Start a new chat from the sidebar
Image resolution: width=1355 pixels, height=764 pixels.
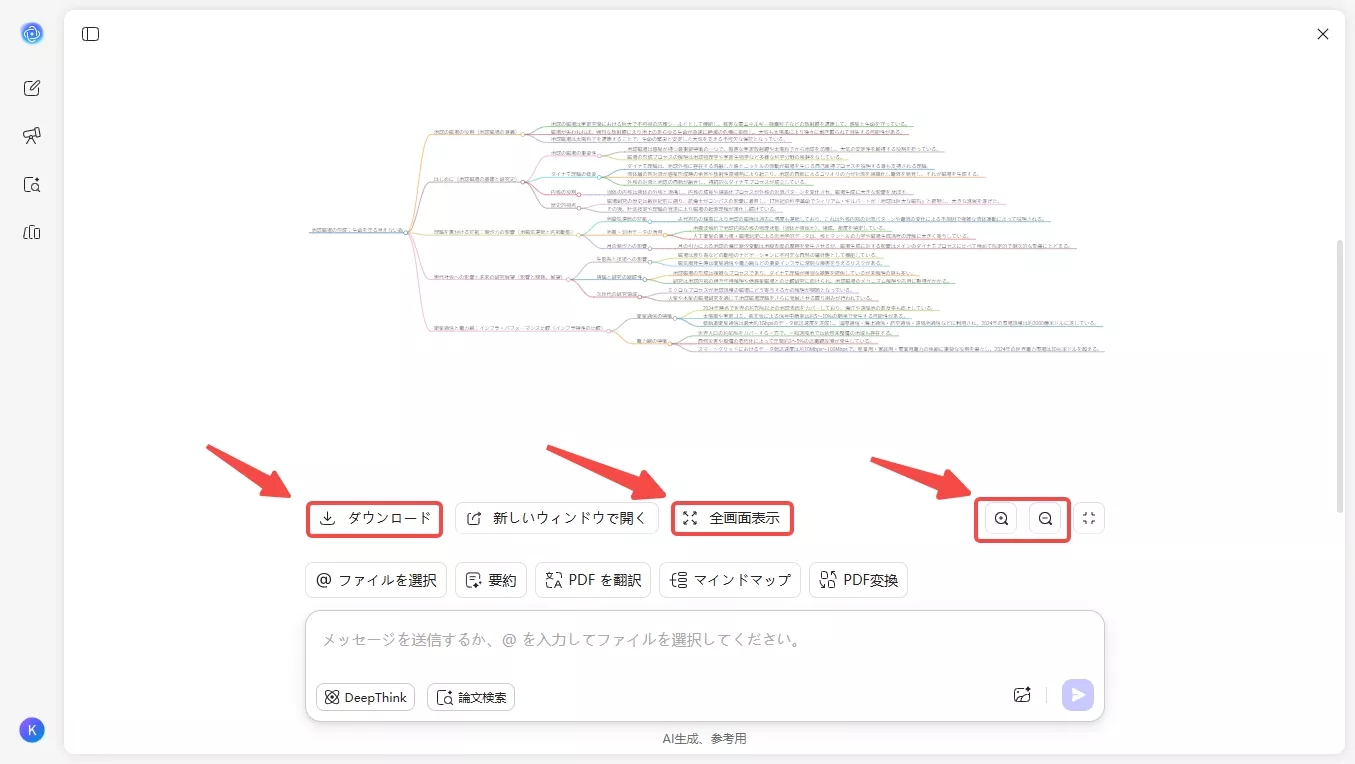point(32,87)
